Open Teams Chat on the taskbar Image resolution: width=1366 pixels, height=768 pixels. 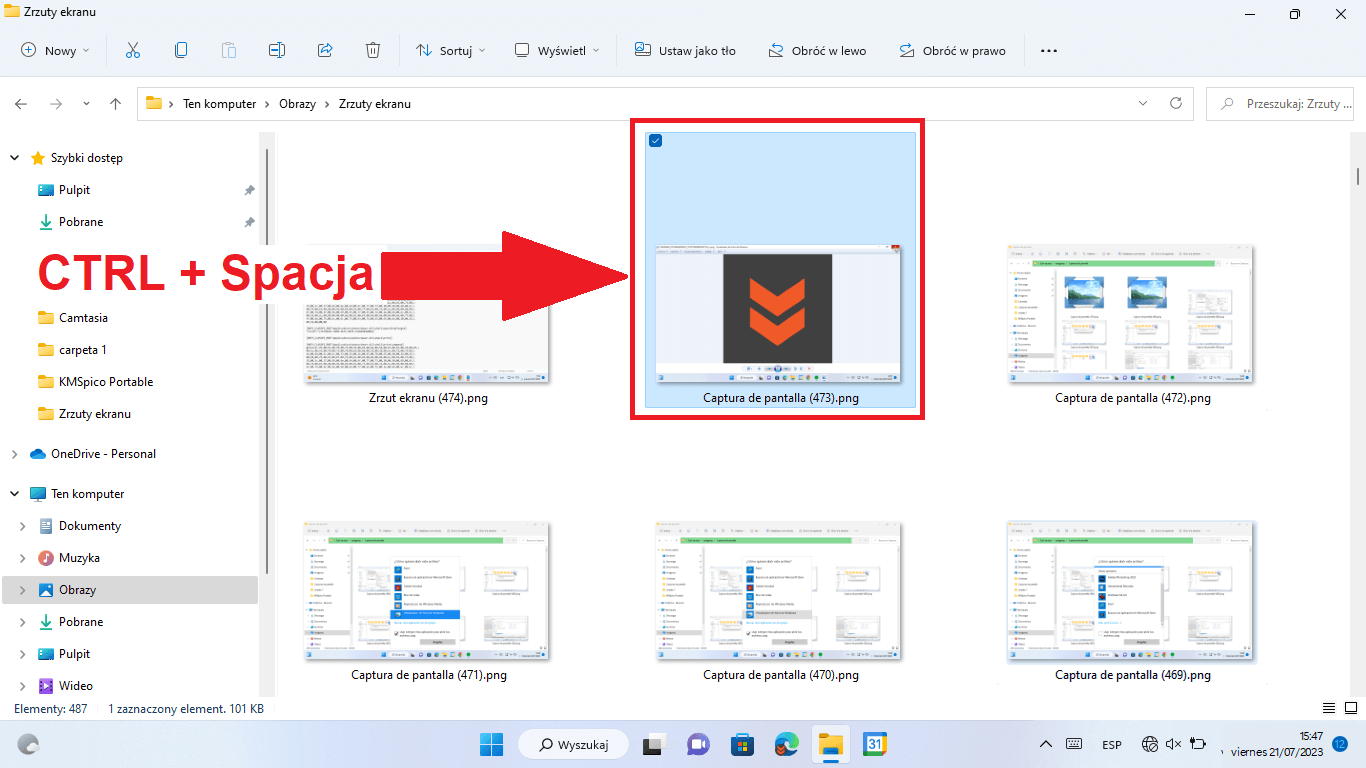point(698,744)
